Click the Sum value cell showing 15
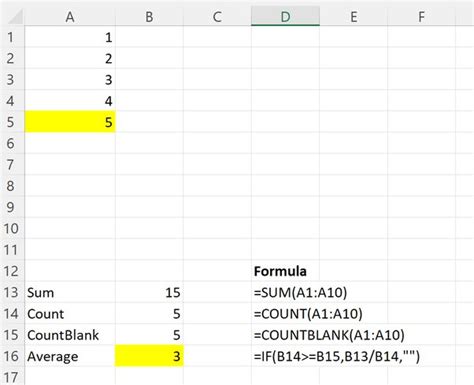This screenshot has width=474, height=385. pos(149,292)
